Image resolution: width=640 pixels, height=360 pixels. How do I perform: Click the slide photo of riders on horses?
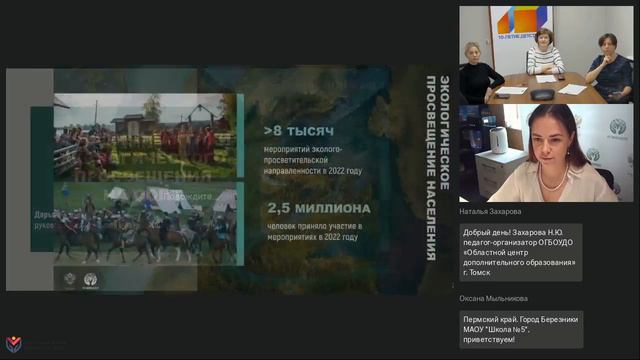[x=145, y=223]
